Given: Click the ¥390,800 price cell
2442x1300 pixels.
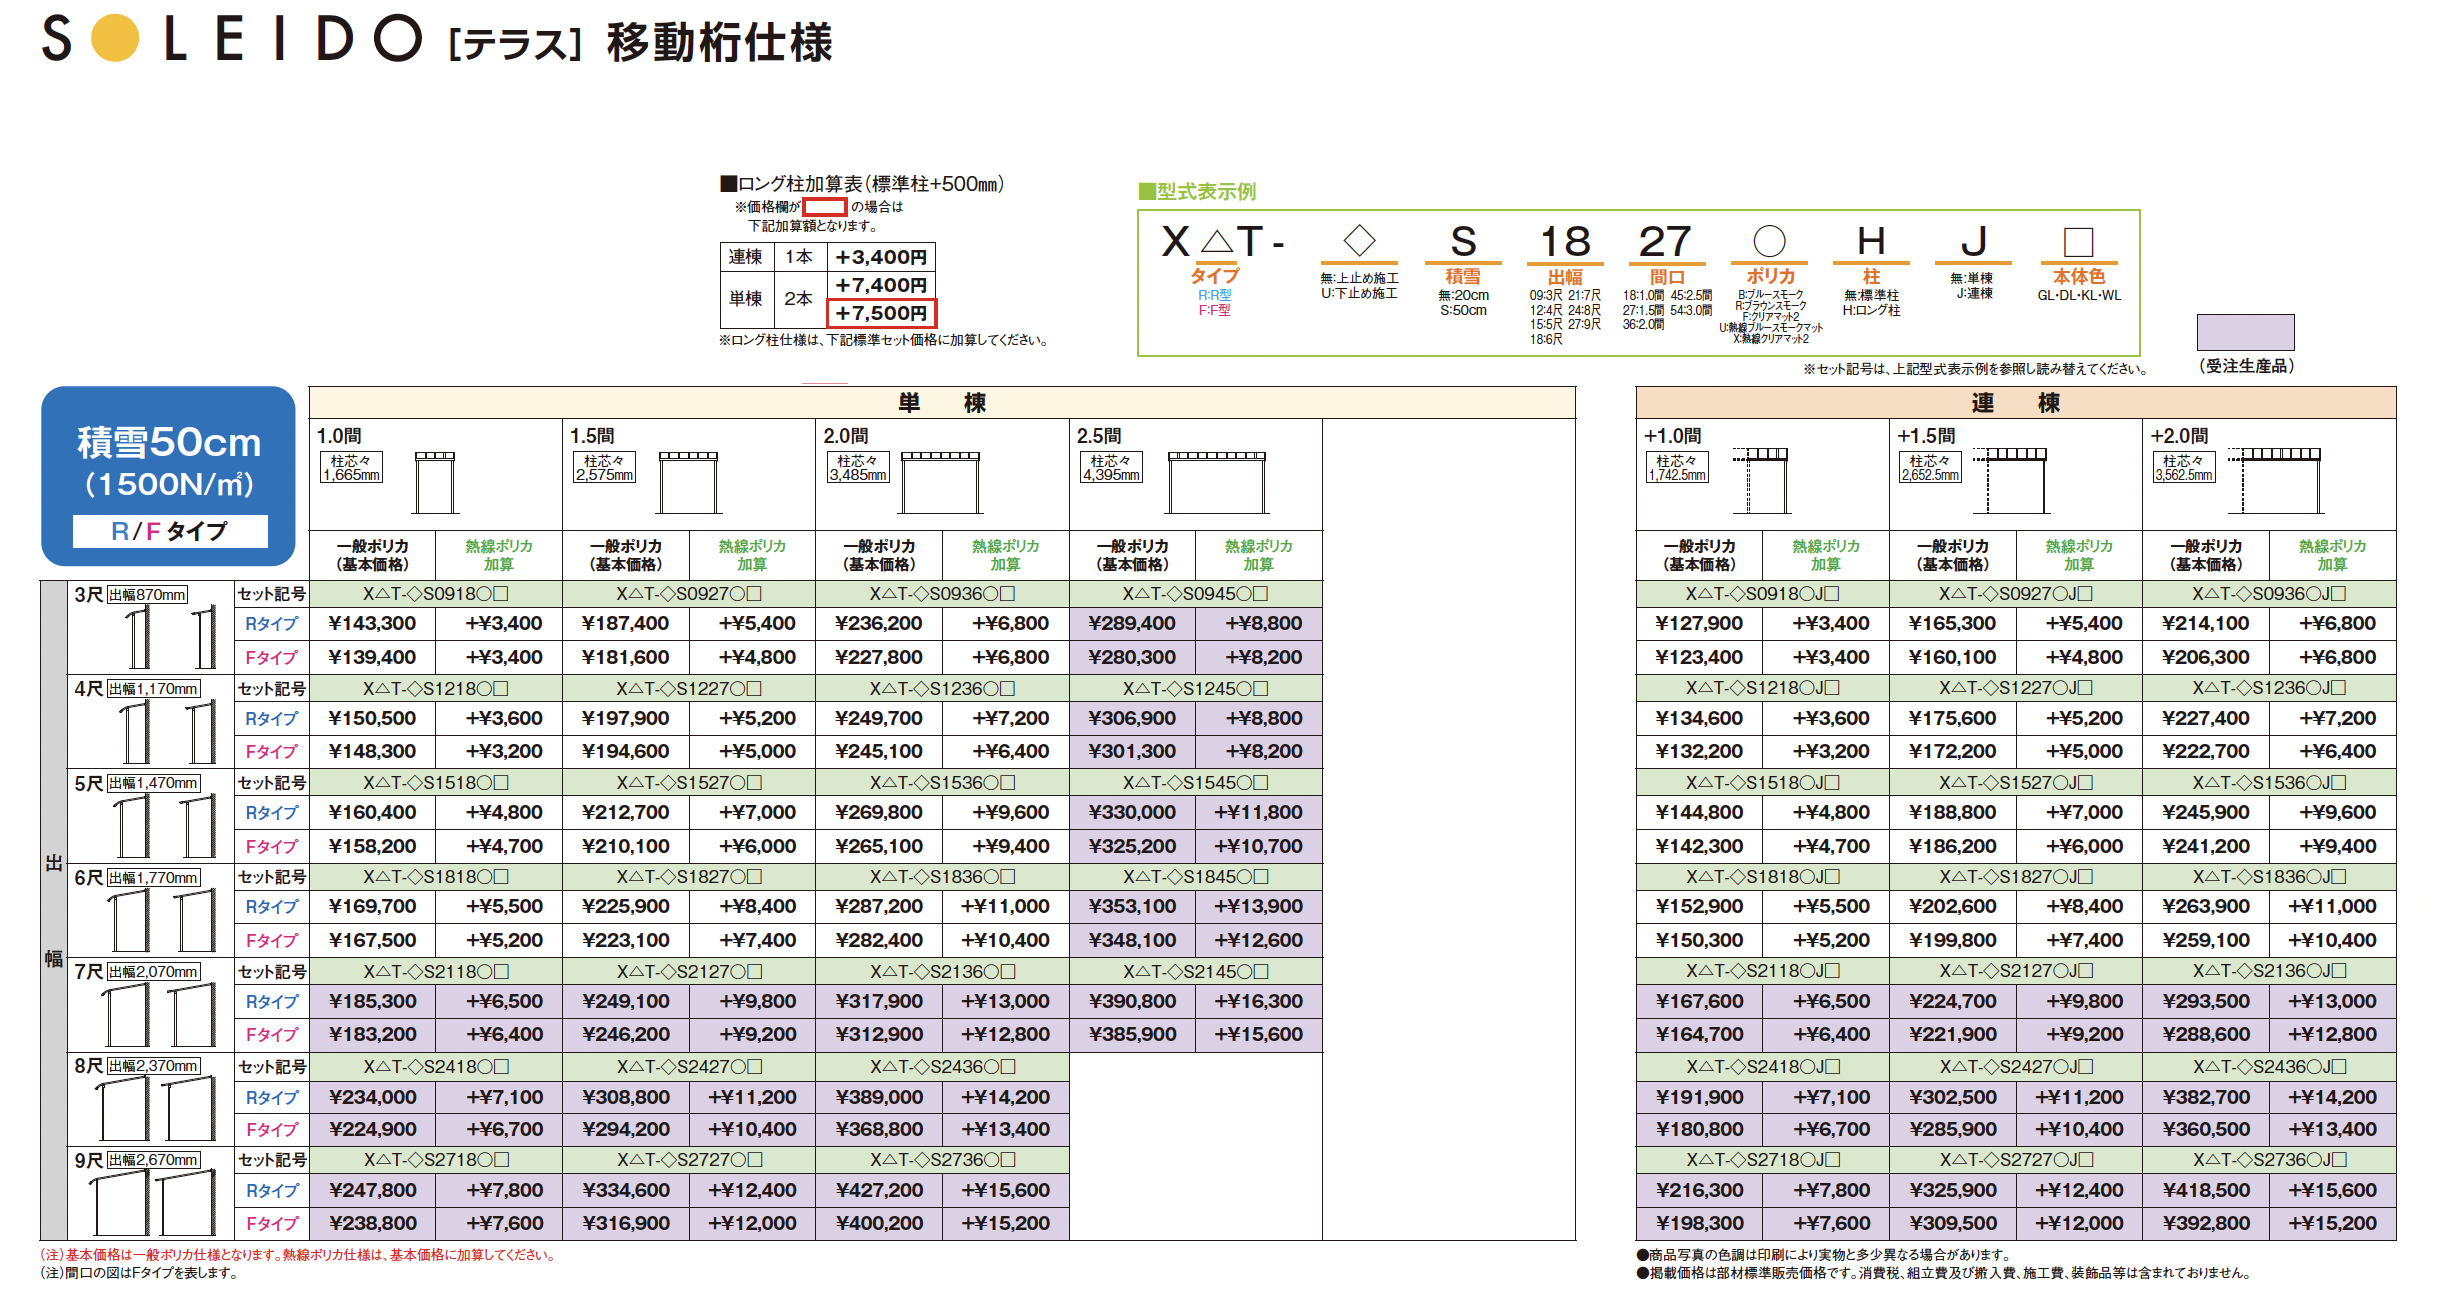Looking at the screenshot, I should point(1132,1002).
